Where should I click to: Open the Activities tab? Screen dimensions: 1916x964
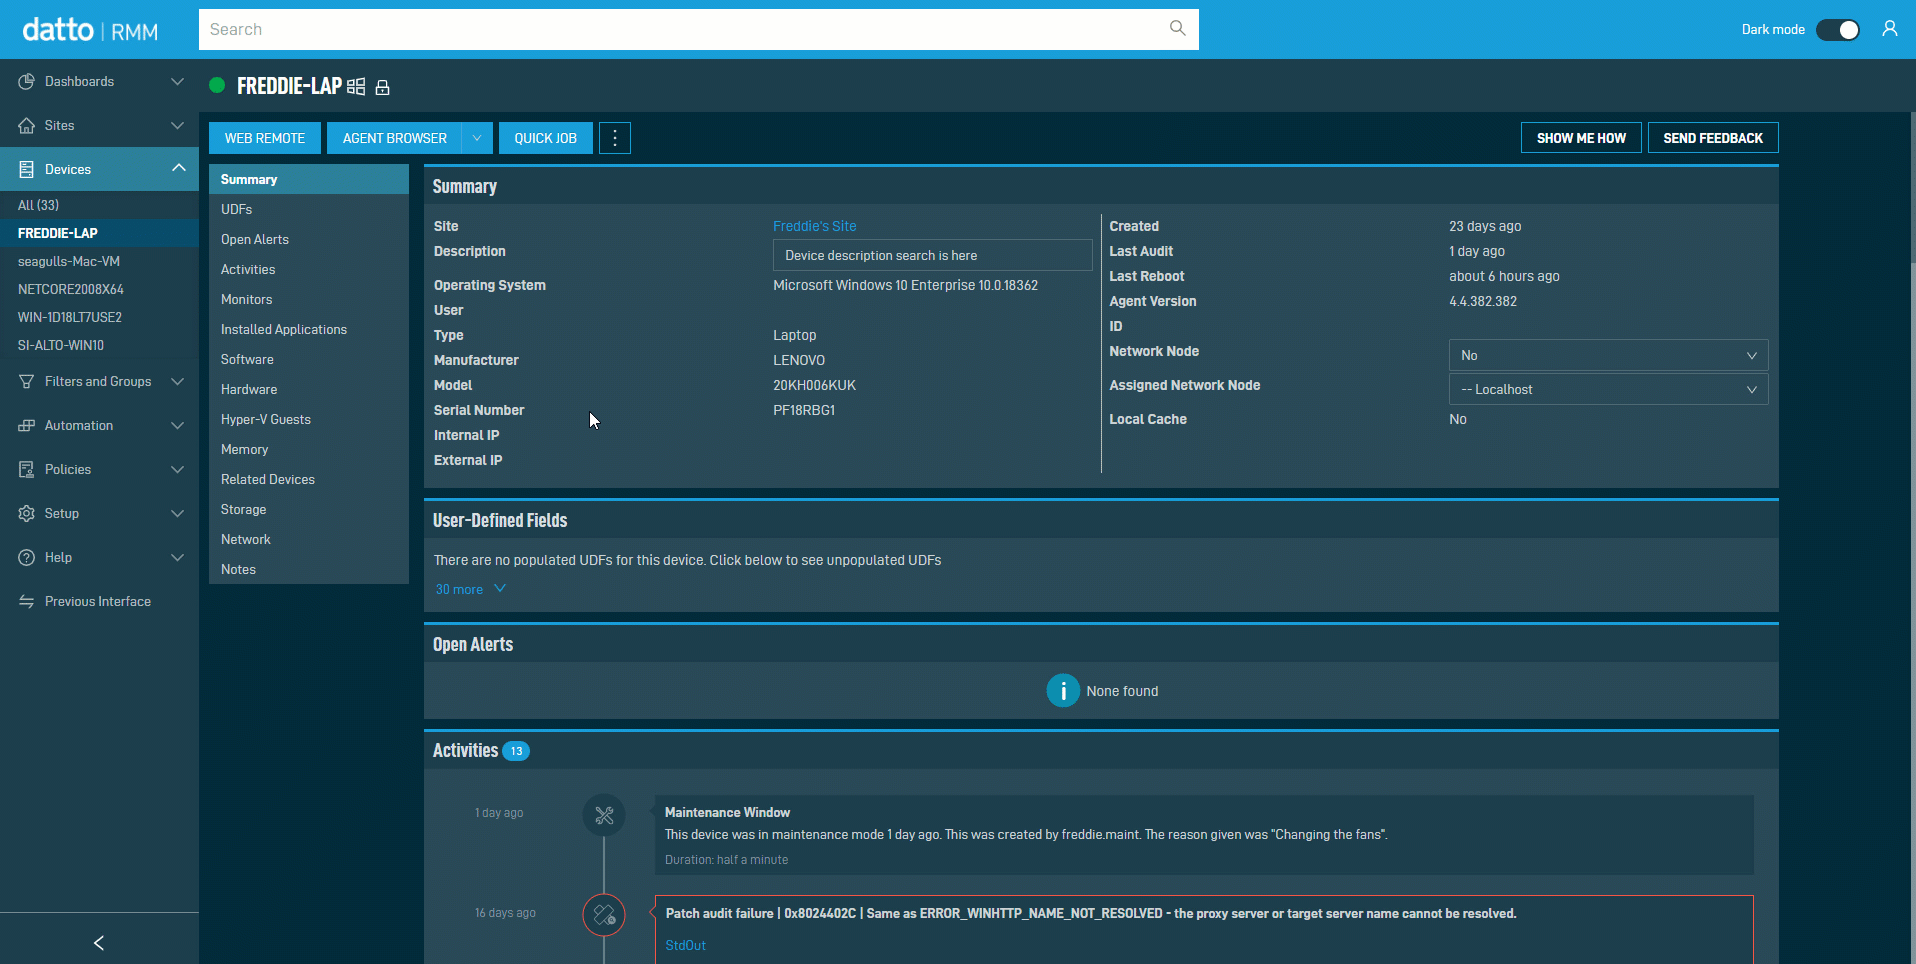(309, 269)
